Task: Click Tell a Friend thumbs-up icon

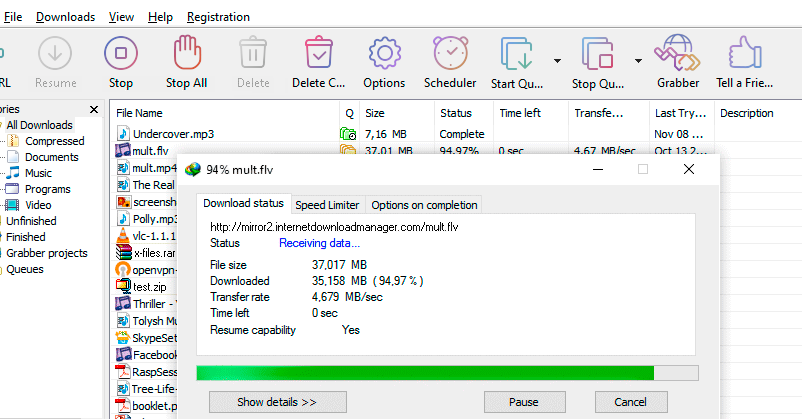Action: [746, 52]
